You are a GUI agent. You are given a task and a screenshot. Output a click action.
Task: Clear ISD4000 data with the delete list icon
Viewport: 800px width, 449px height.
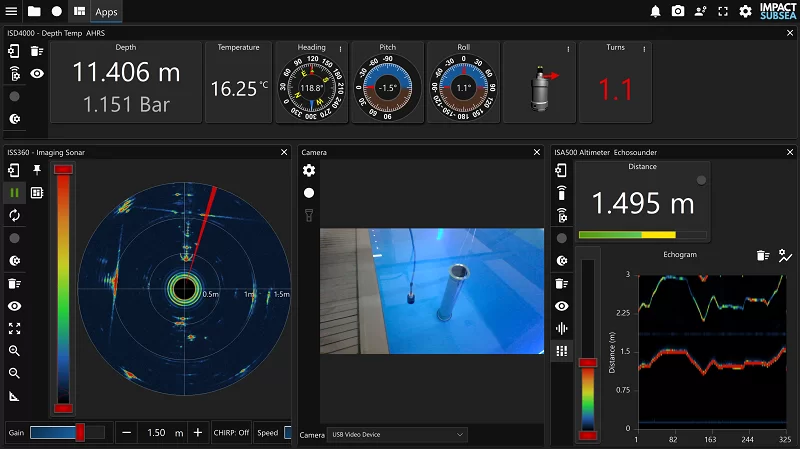[x=37, y=51]
